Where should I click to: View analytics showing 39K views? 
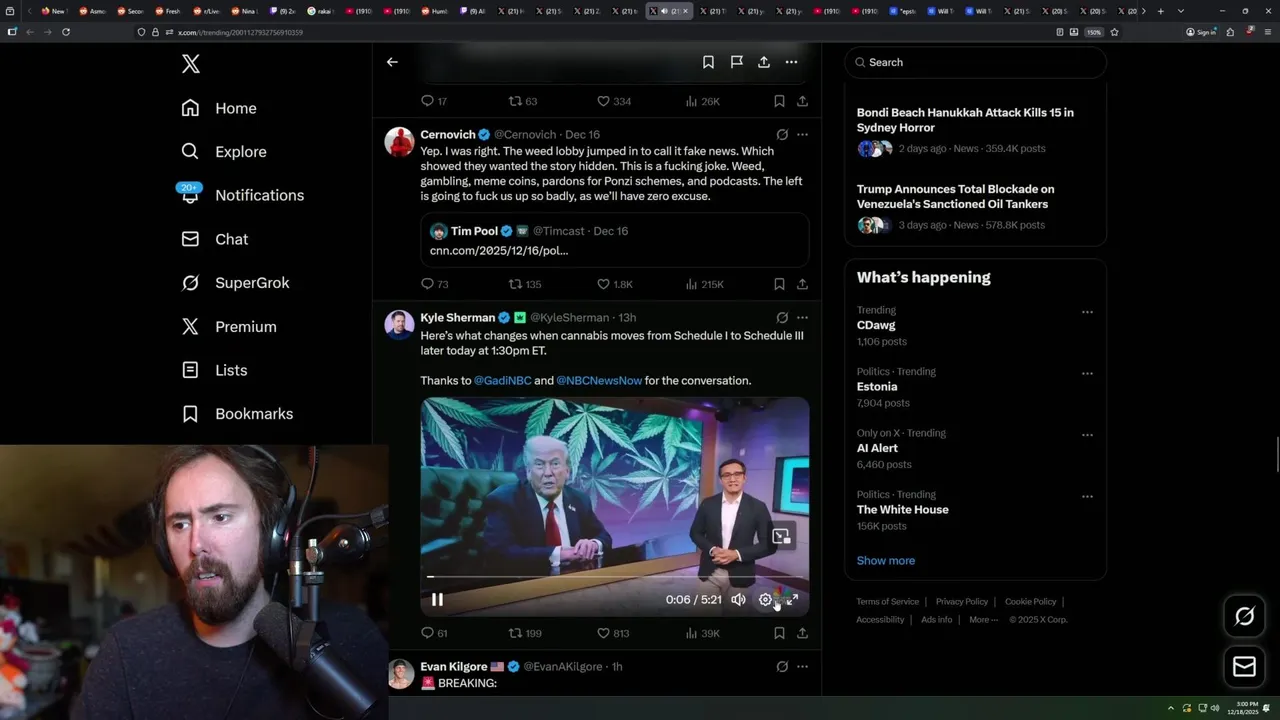pyautogui.click(x=703, y=633)
